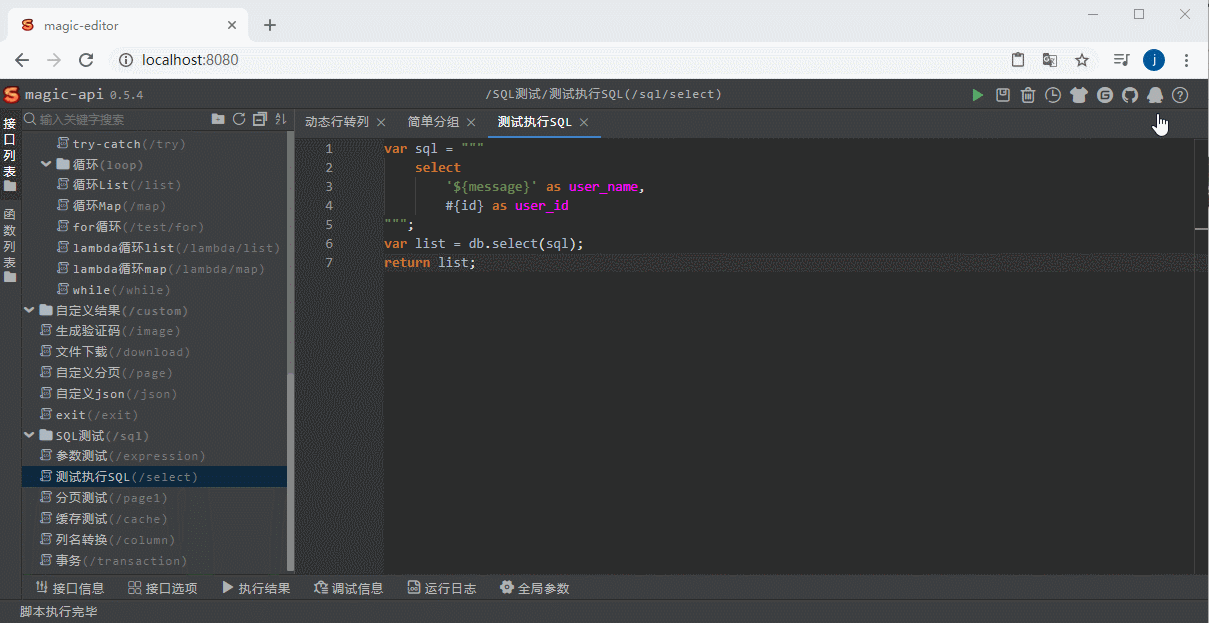Open the QQ group penguin icon
This screenshot has width=1209, height=623.
1155,94
